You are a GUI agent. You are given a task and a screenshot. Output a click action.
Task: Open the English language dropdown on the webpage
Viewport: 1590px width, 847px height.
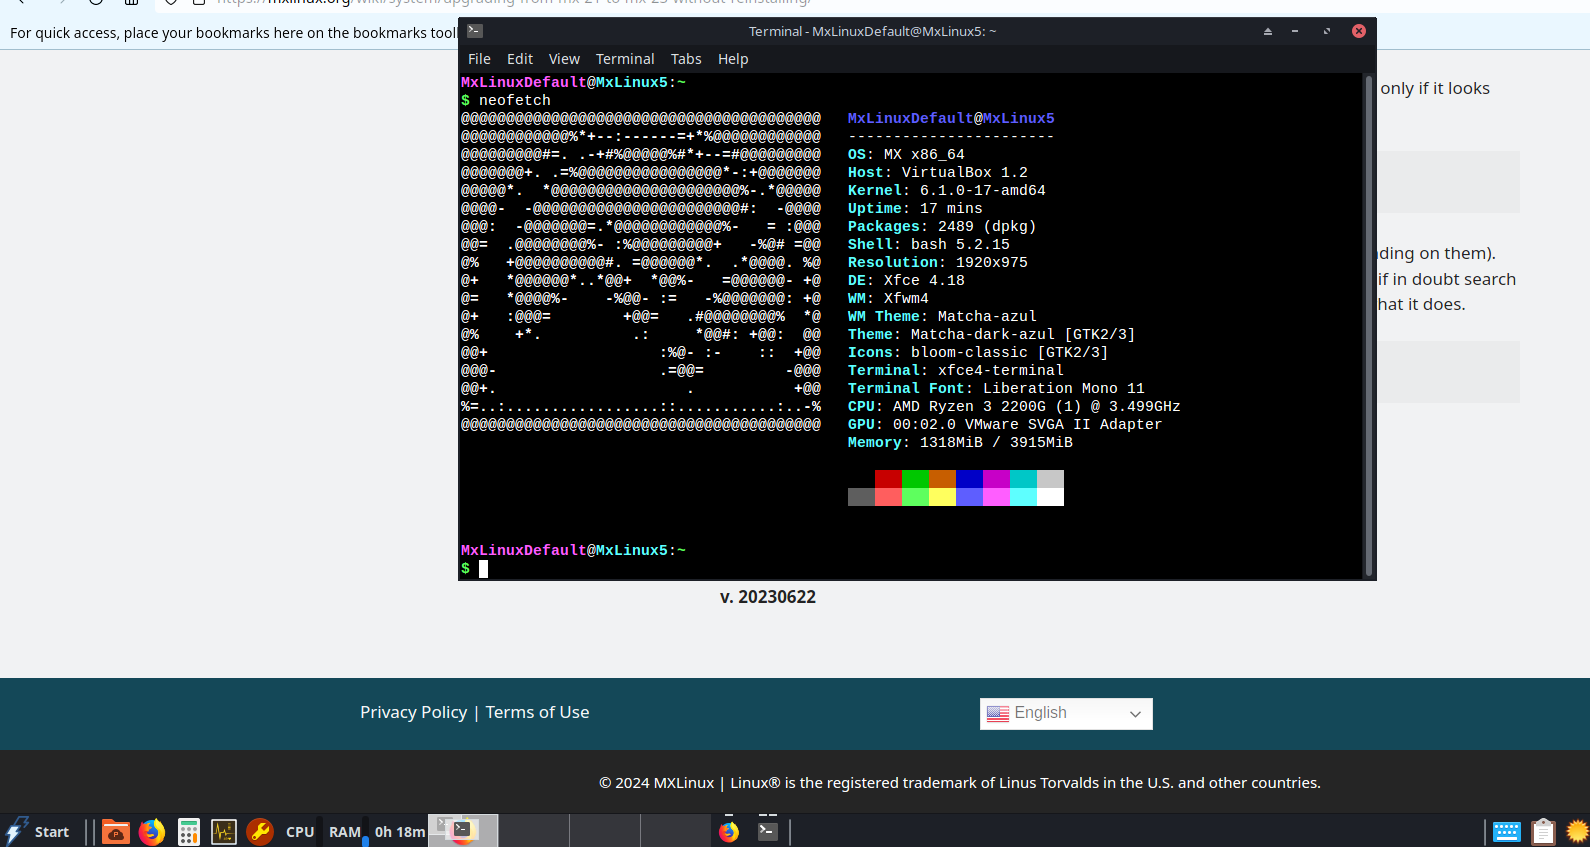point(1066,714)
